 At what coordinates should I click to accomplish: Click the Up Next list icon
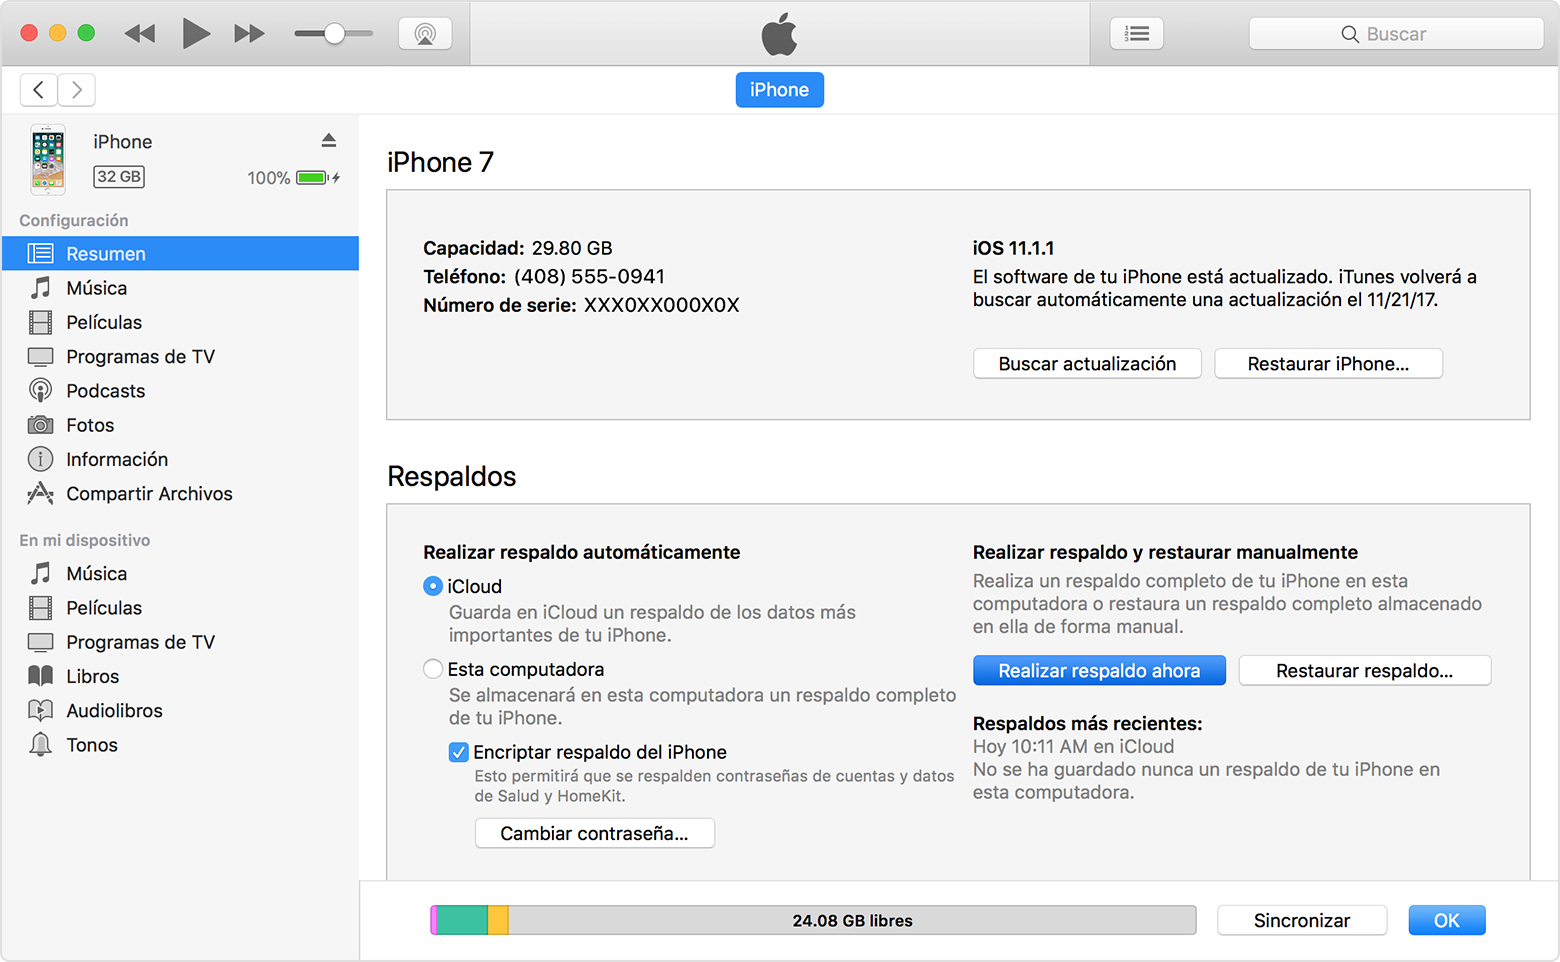[1136, 32]
